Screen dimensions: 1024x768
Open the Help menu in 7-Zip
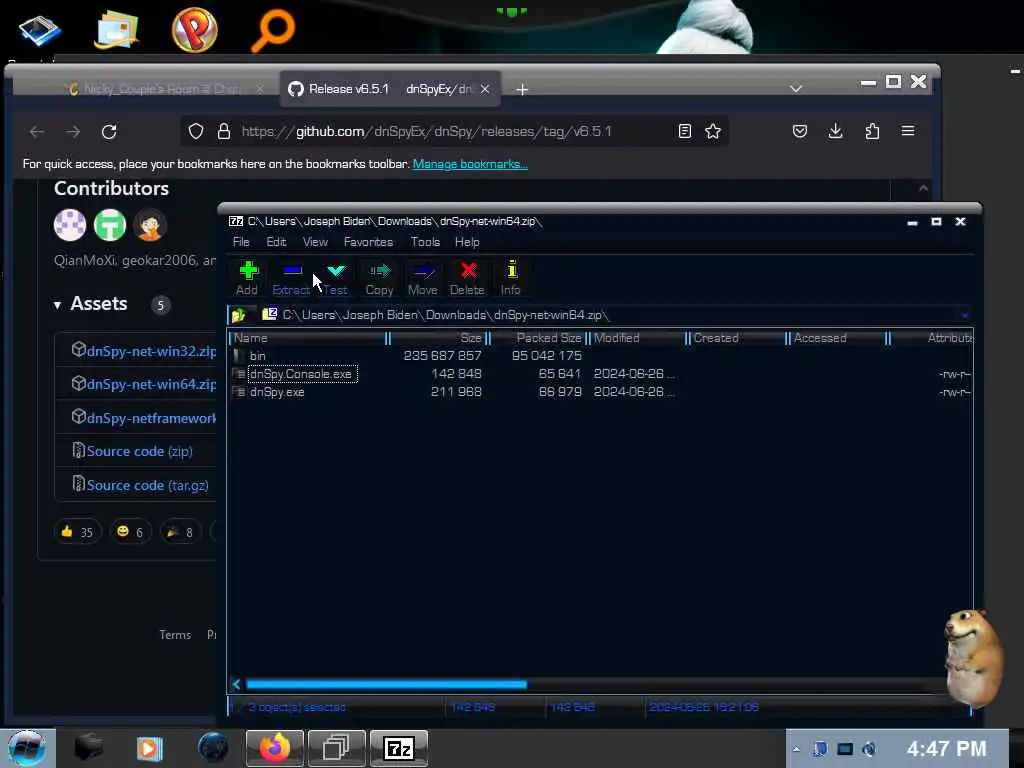pos(467,242)
